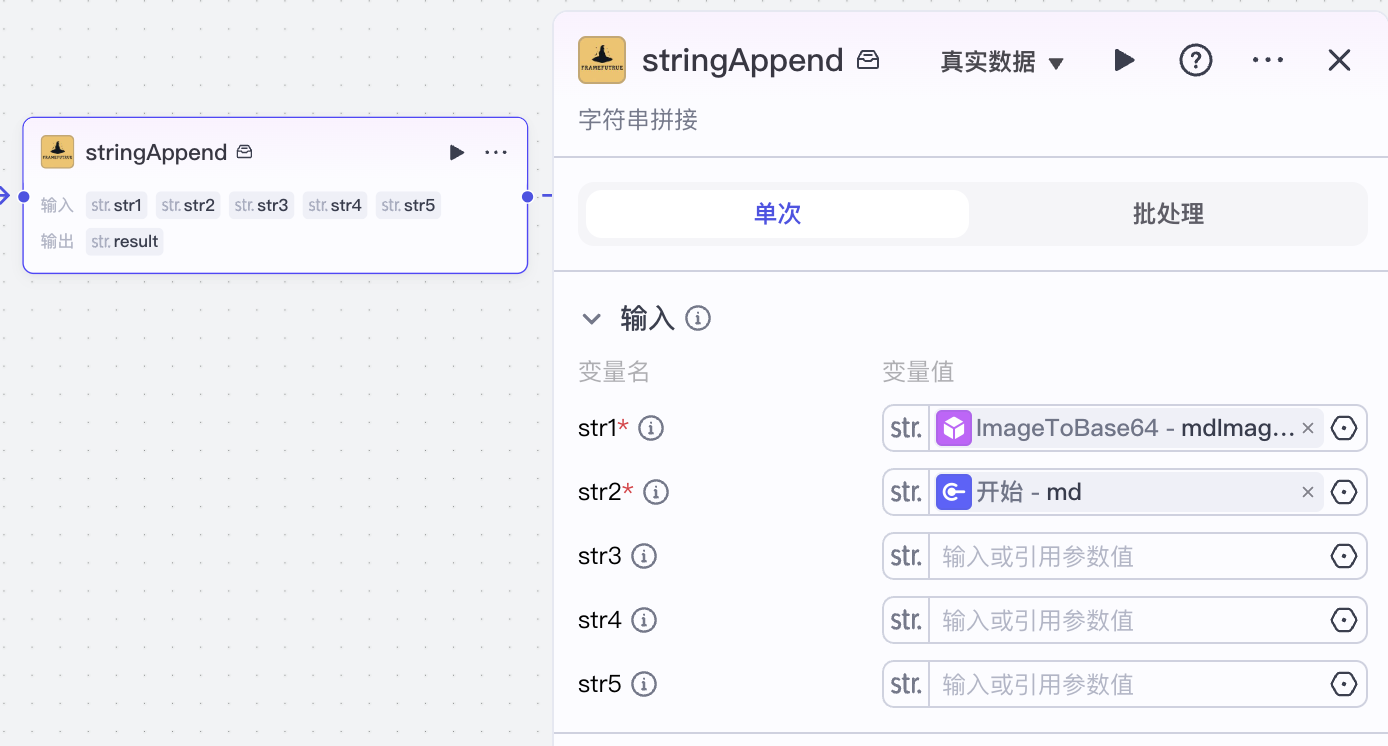Click the info icon next to str1

650,427
